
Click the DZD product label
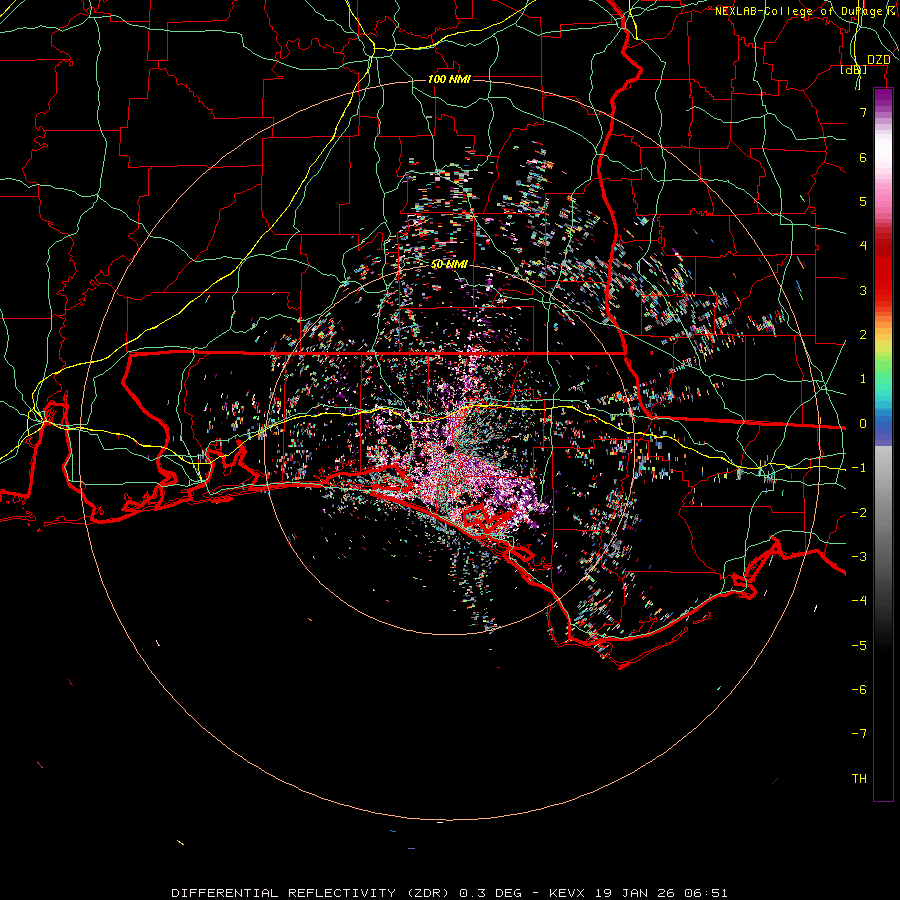pyautogui.click(x=878, y=60)
